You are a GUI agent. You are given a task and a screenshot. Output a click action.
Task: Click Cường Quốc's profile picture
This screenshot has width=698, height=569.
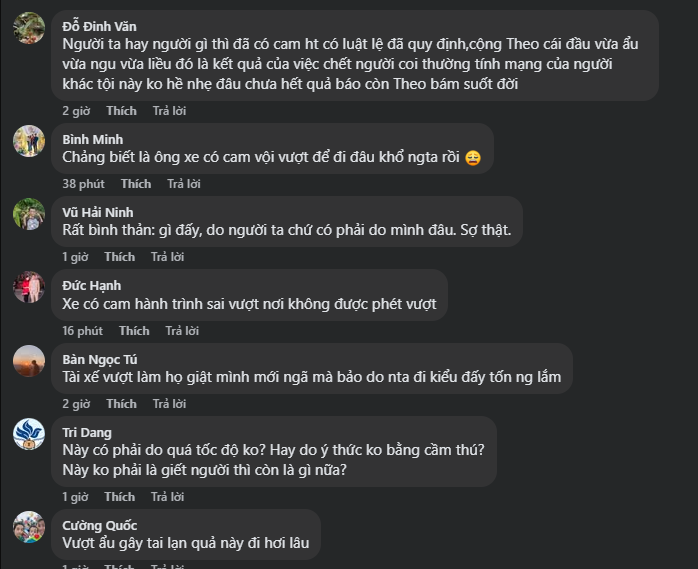click(28, 527)
